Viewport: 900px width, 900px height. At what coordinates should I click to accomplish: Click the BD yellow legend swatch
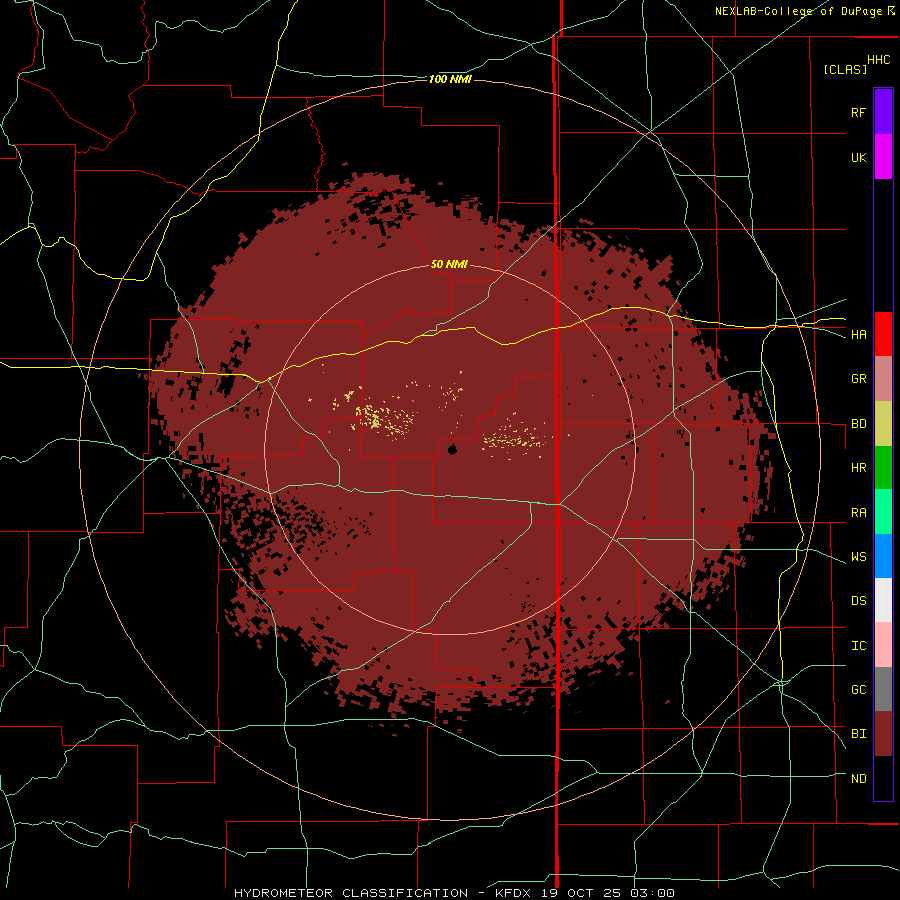tap(883, 424)
